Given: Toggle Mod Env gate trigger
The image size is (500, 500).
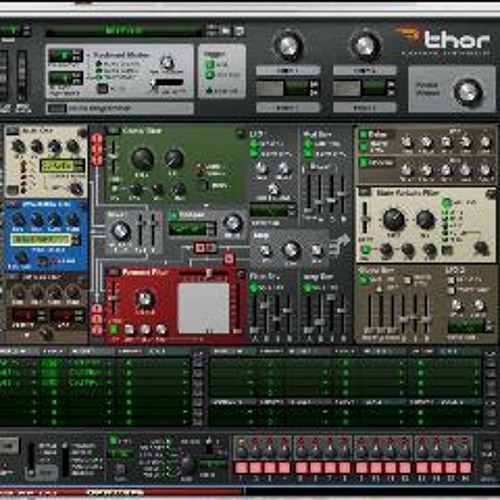Looking at the screenshot, I should tap(308, 144).
